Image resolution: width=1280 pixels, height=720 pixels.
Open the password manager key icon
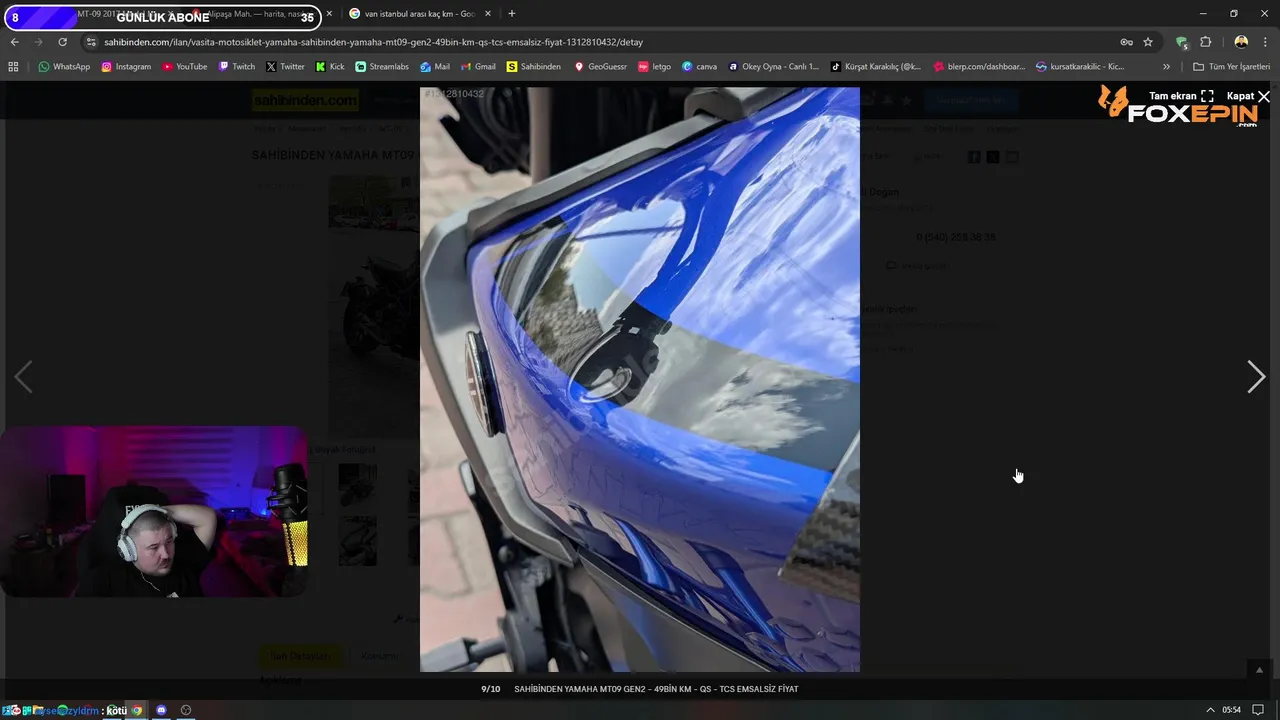pos(1126,42)
